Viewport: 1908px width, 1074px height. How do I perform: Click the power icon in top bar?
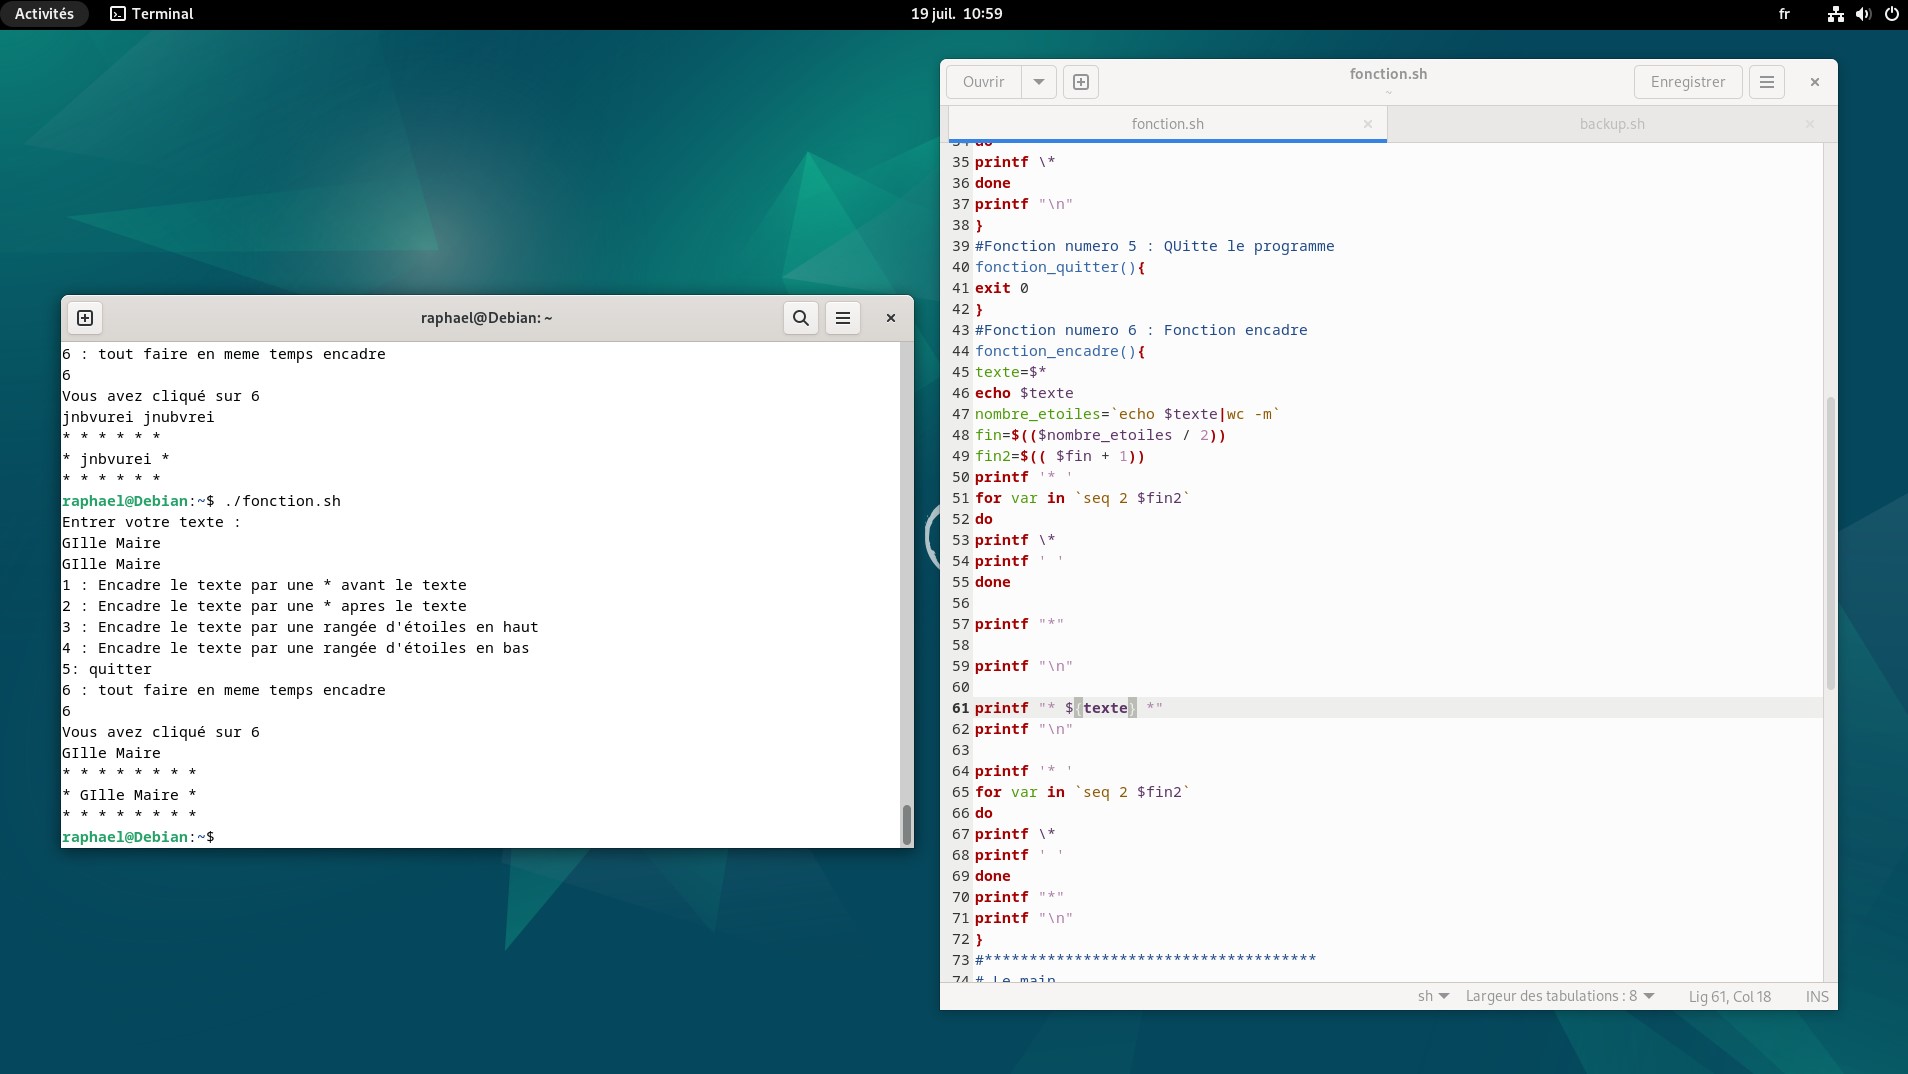[x=1891, y=14]
